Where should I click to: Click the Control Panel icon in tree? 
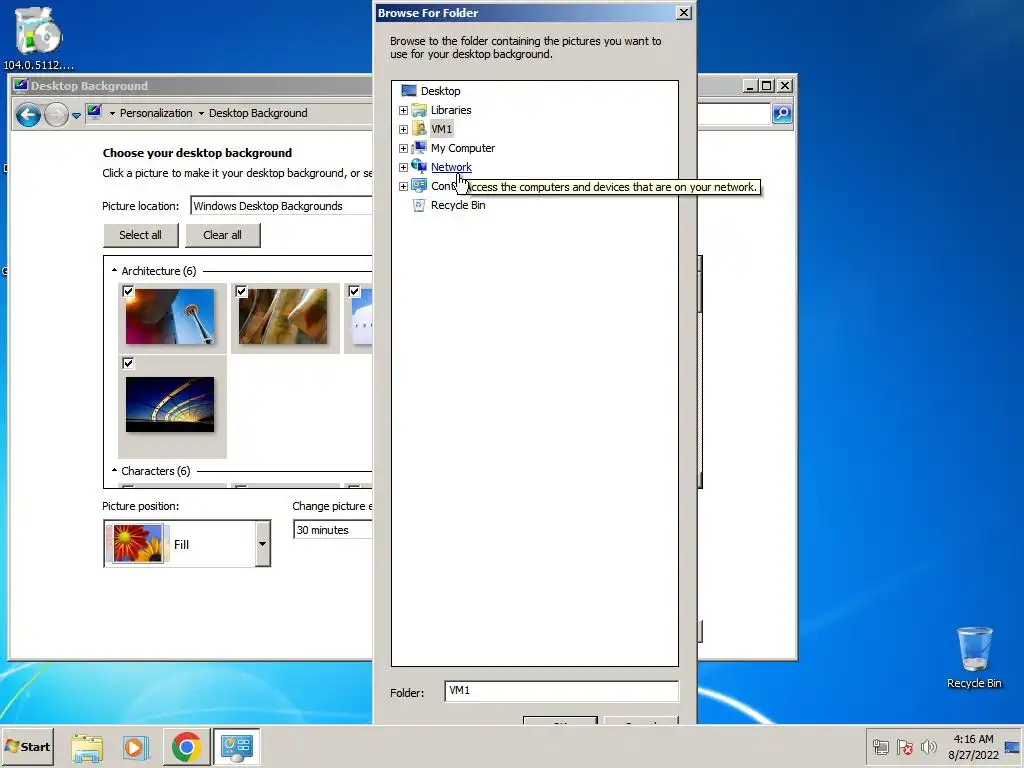419,185
